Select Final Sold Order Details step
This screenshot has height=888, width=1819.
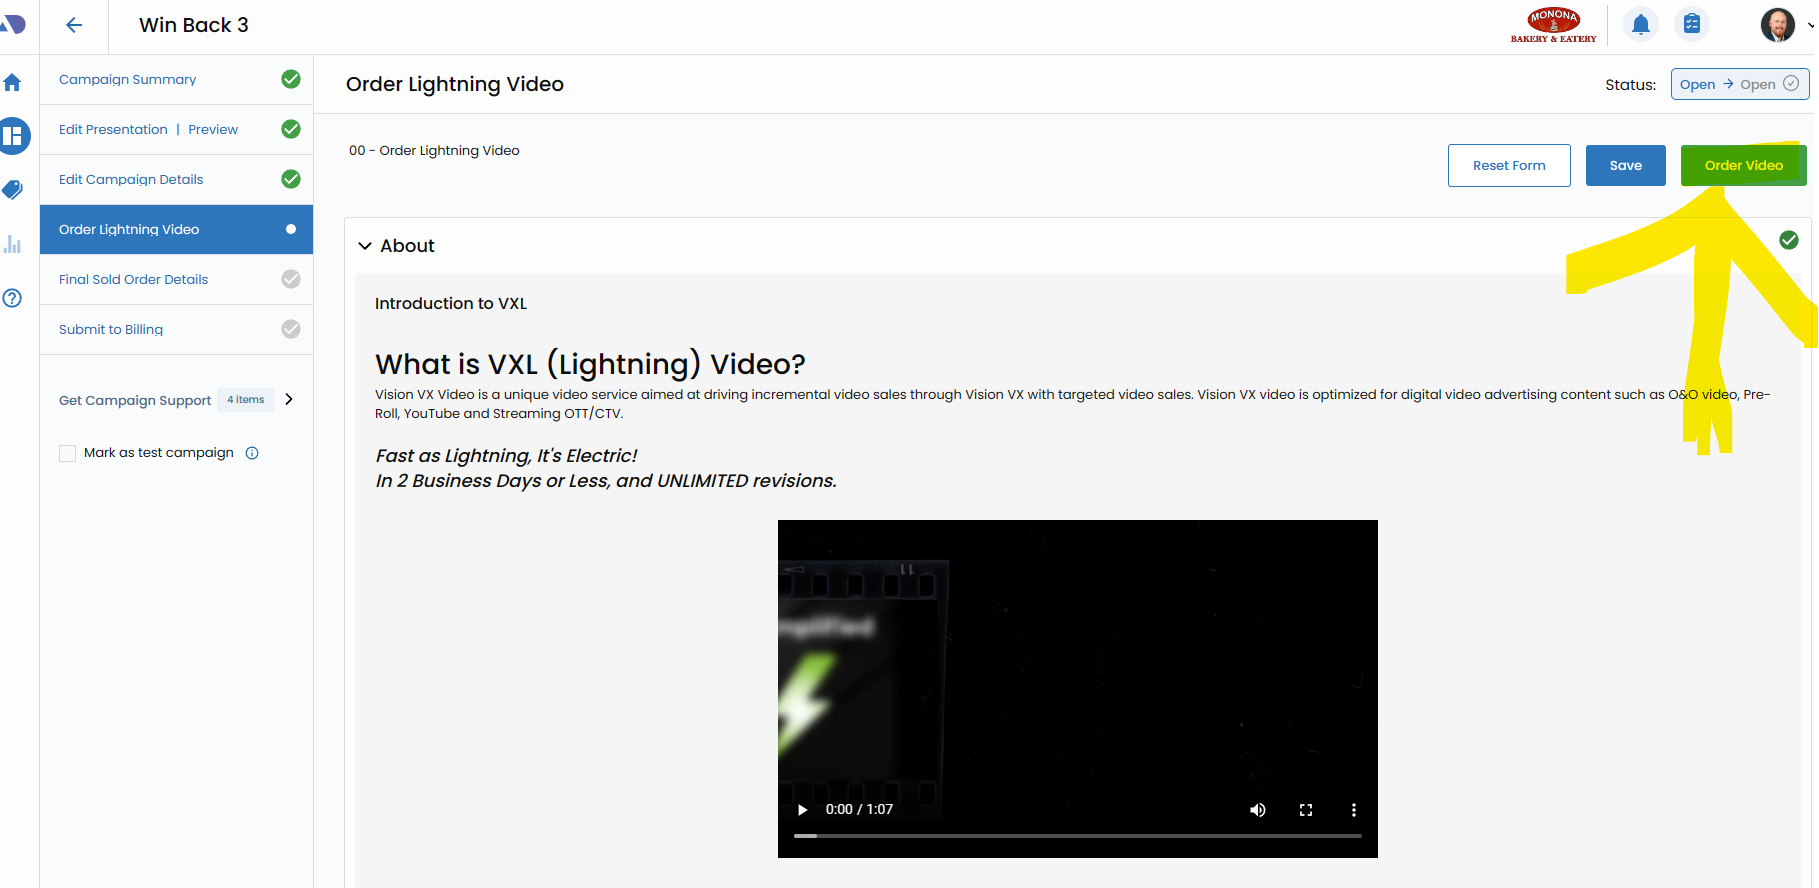coord(133,279)
